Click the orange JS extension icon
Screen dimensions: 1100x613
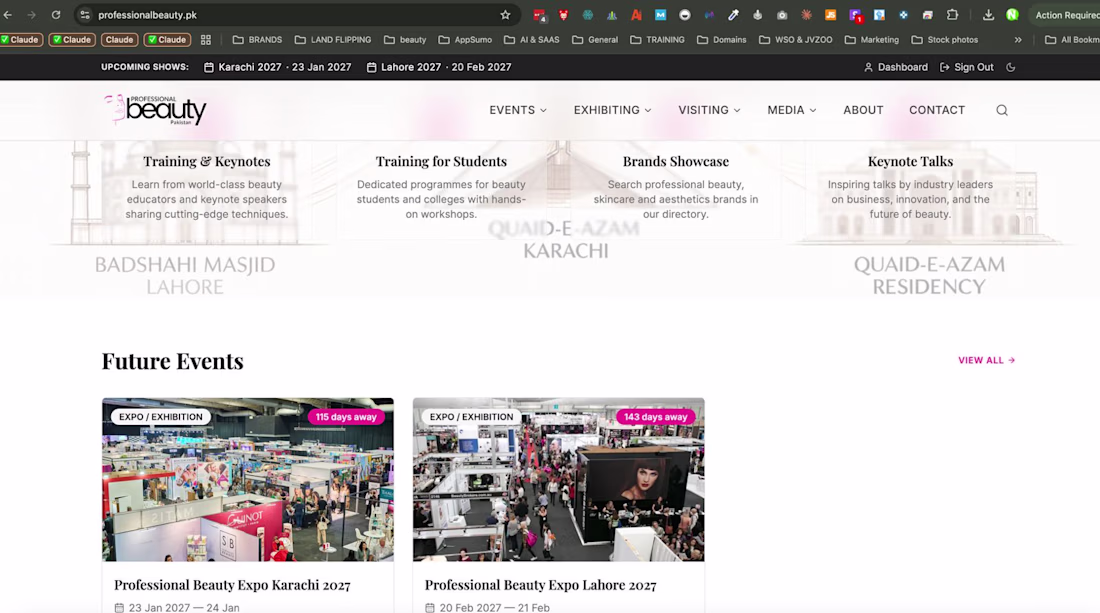[x=831, y=15]
